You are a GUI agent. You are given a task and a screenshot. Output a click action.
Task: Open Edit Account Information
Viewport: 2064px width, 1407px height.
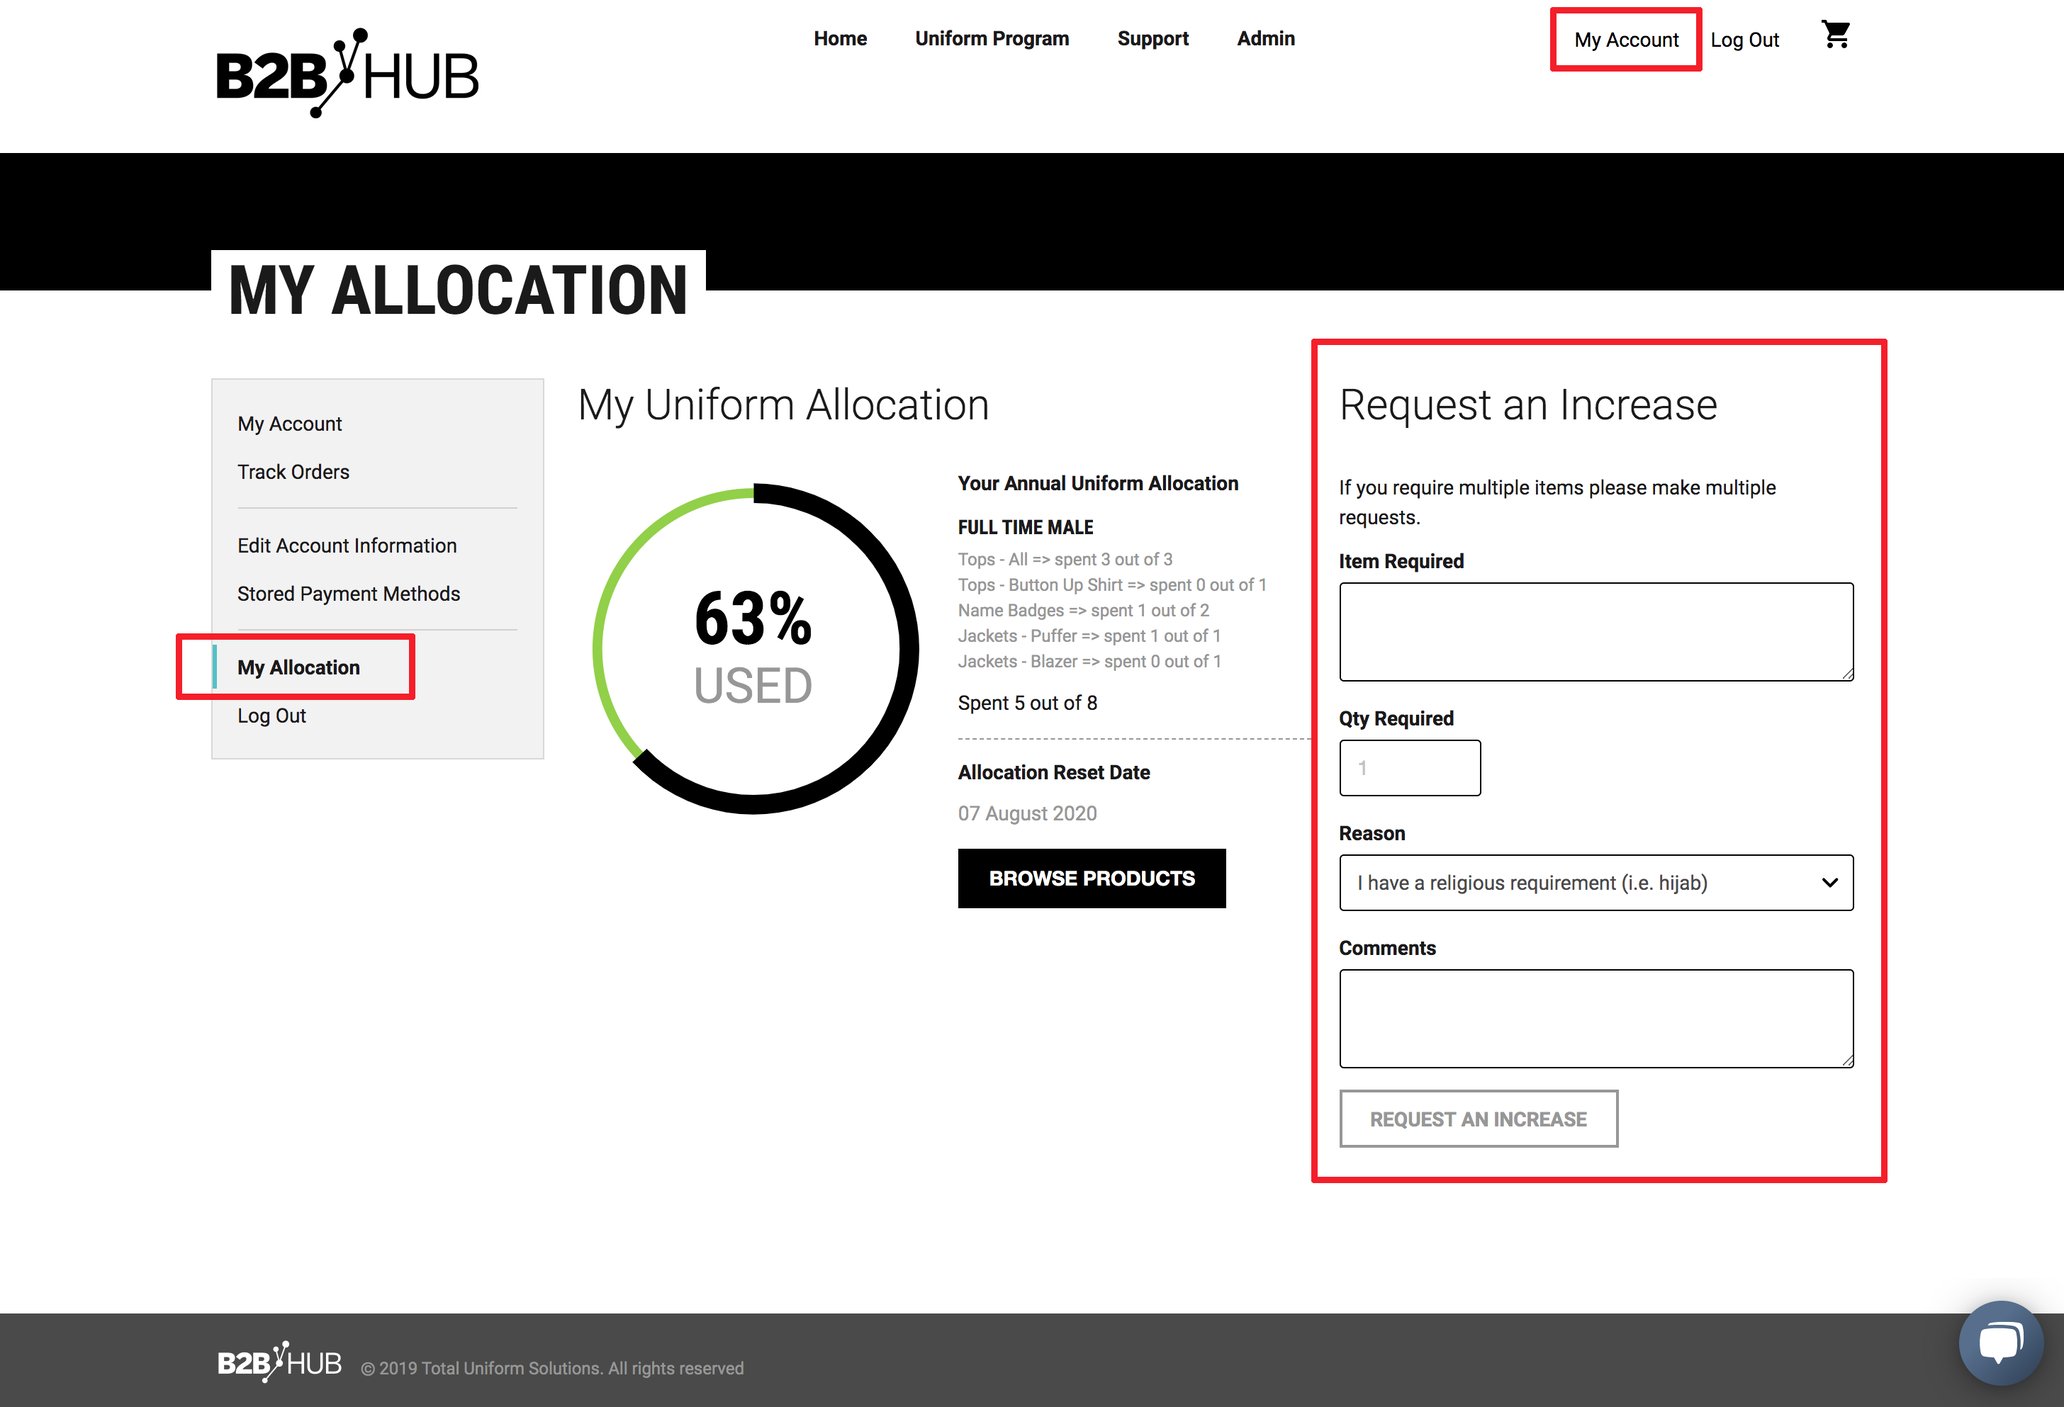coord(346,546)
